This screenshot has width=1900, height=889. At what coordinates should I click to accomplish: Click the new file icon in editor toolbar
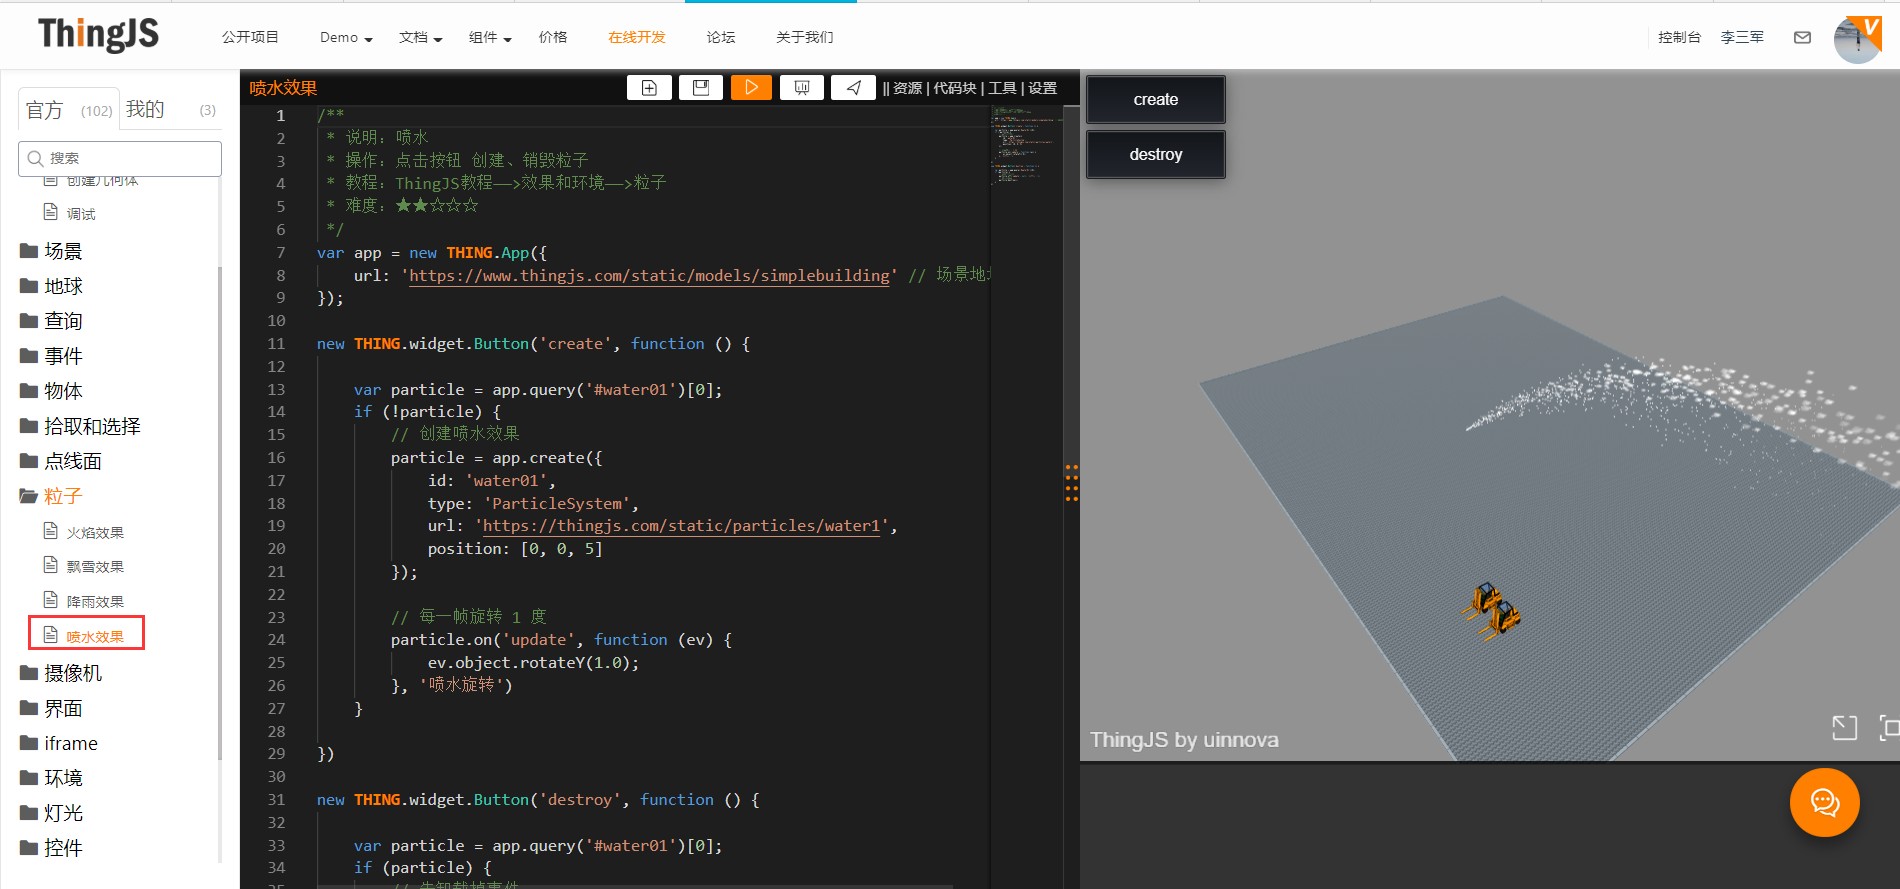click(649, 88)
